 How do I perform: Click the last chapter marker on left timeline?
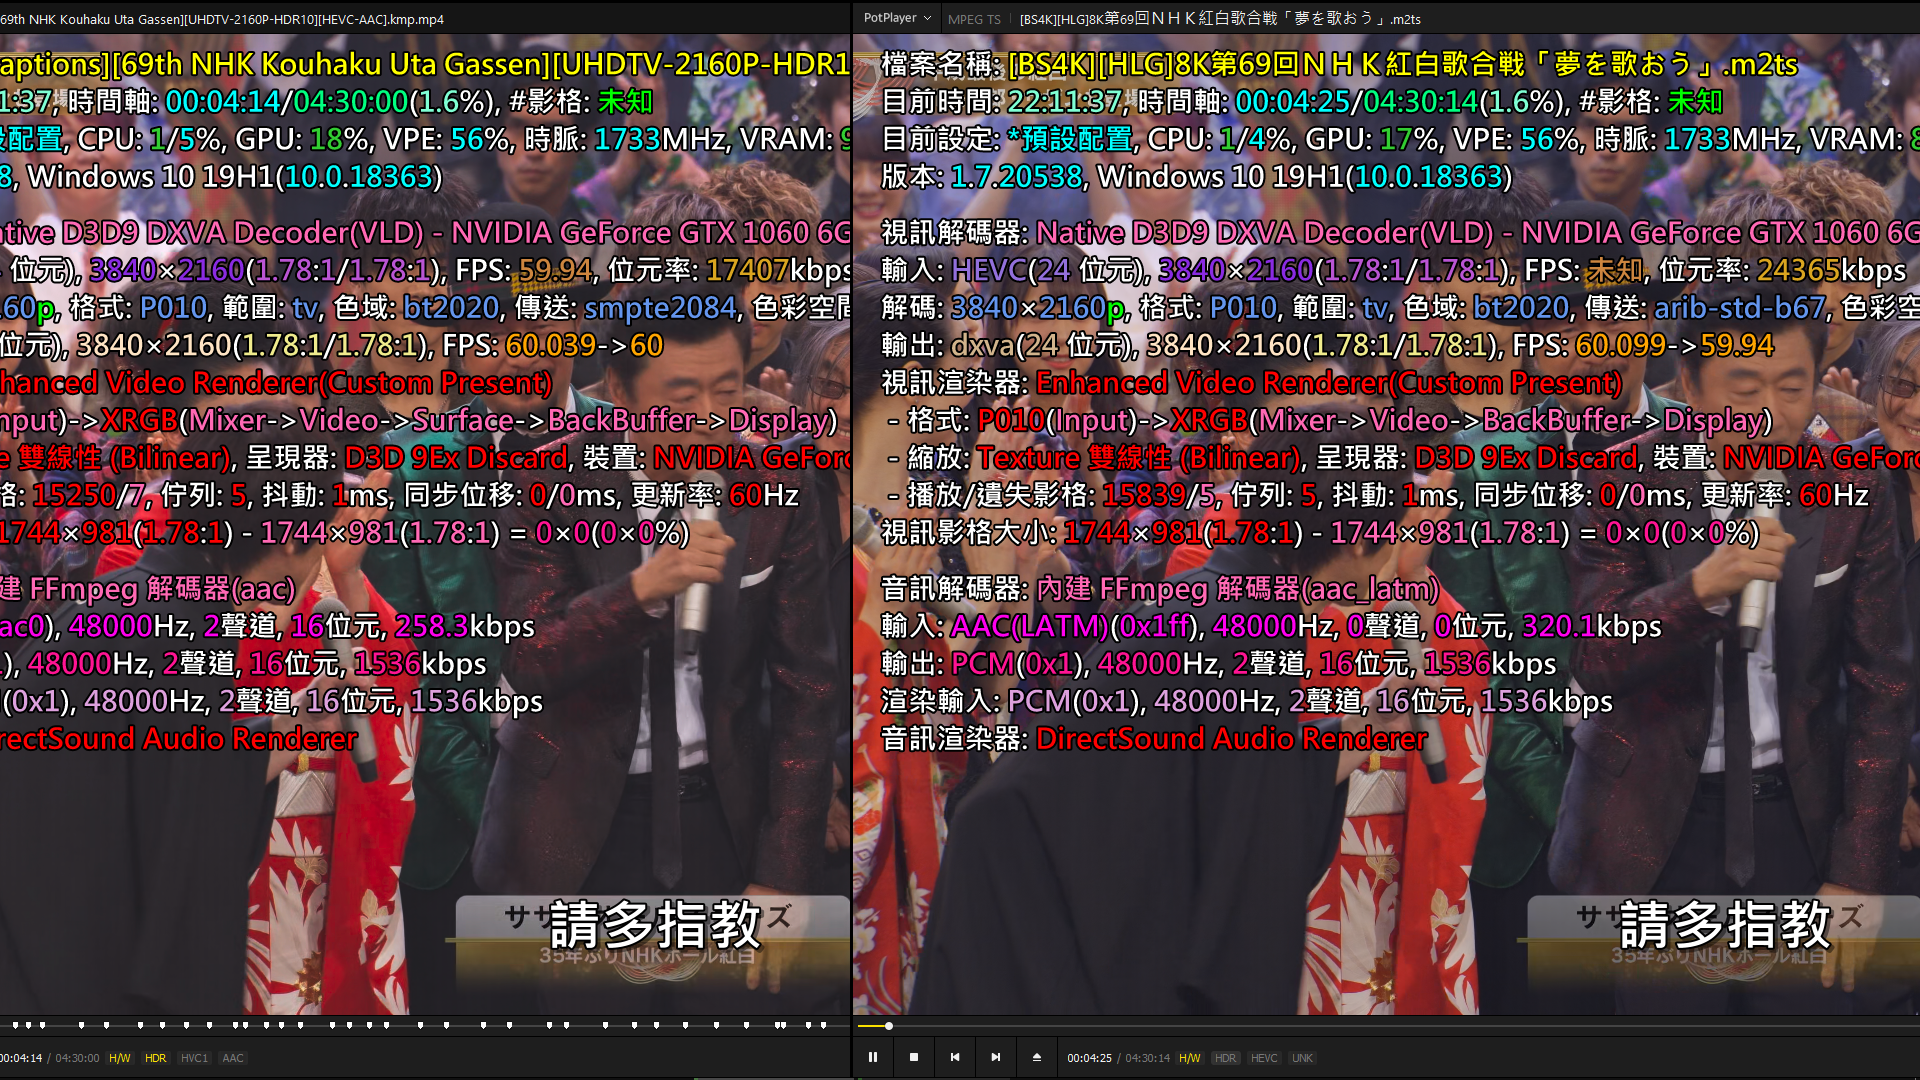[823, 1025]
